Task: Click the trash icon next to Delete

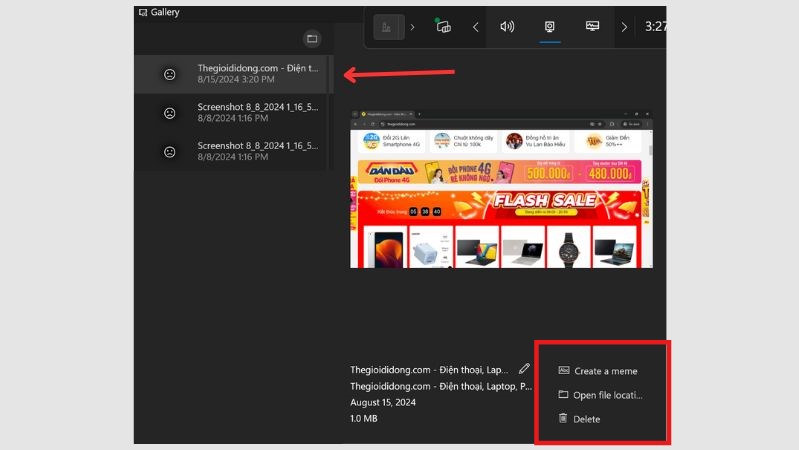Action: (563, 418)
